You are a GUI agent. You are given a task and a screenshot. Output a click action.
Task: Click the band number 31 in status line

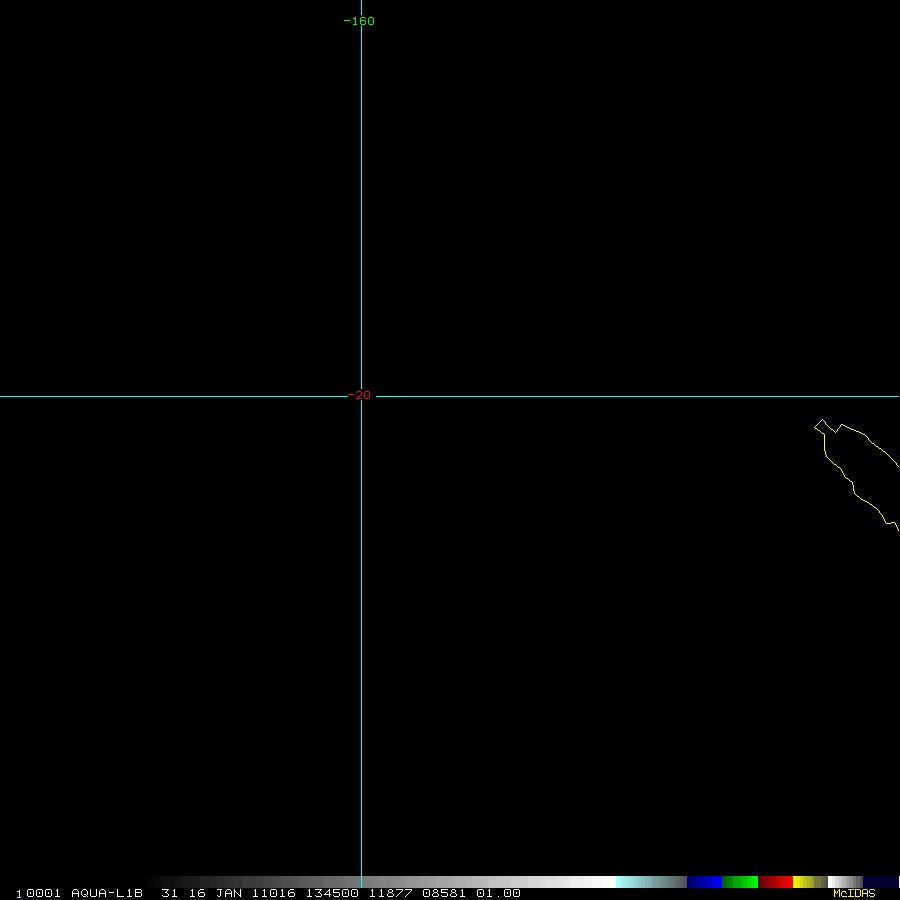(x=169, y=893)
